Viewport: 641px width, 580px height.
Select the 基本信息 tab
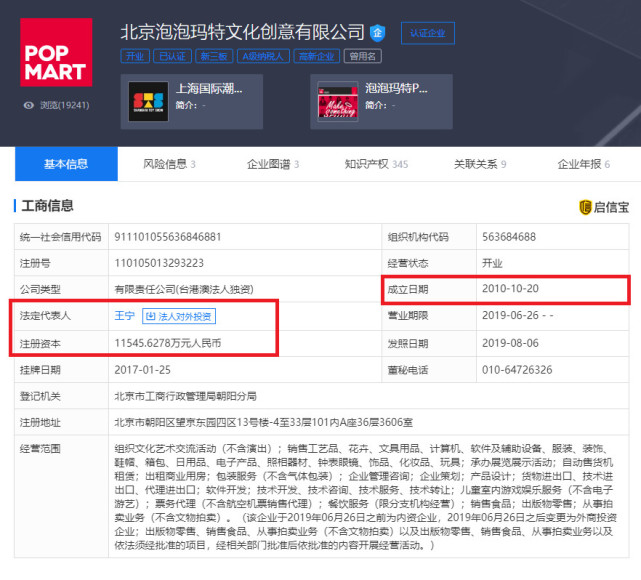click(x=66, y=164)
